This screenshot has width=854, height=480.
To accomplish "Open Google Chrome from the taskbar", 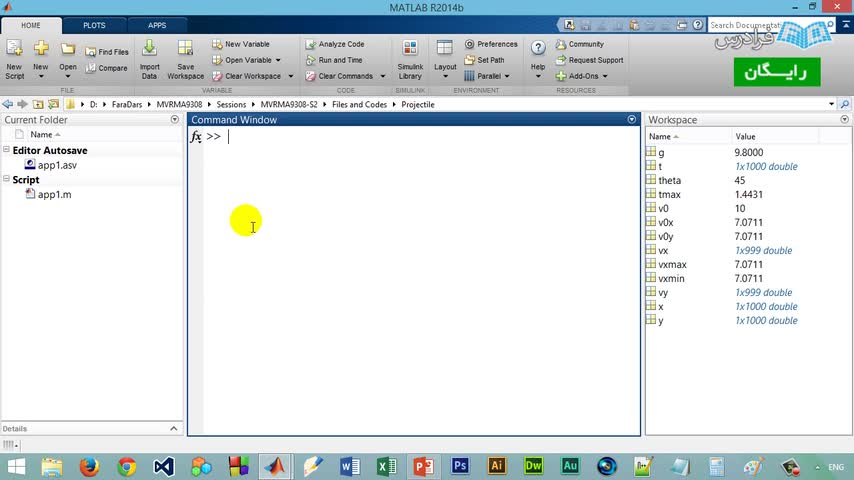I will (127, 467).
